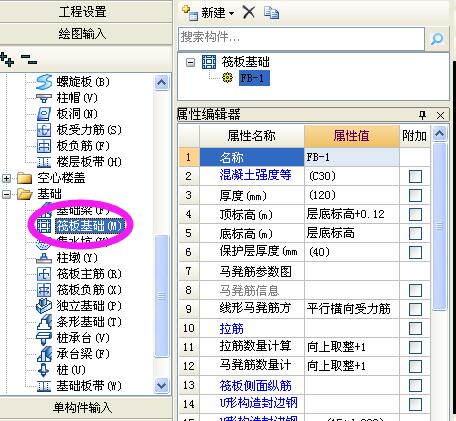This screenshot has width=456, height=421.
Task: Tick the 附加 checkbox for 马凳筋信息
Action: 415,290
